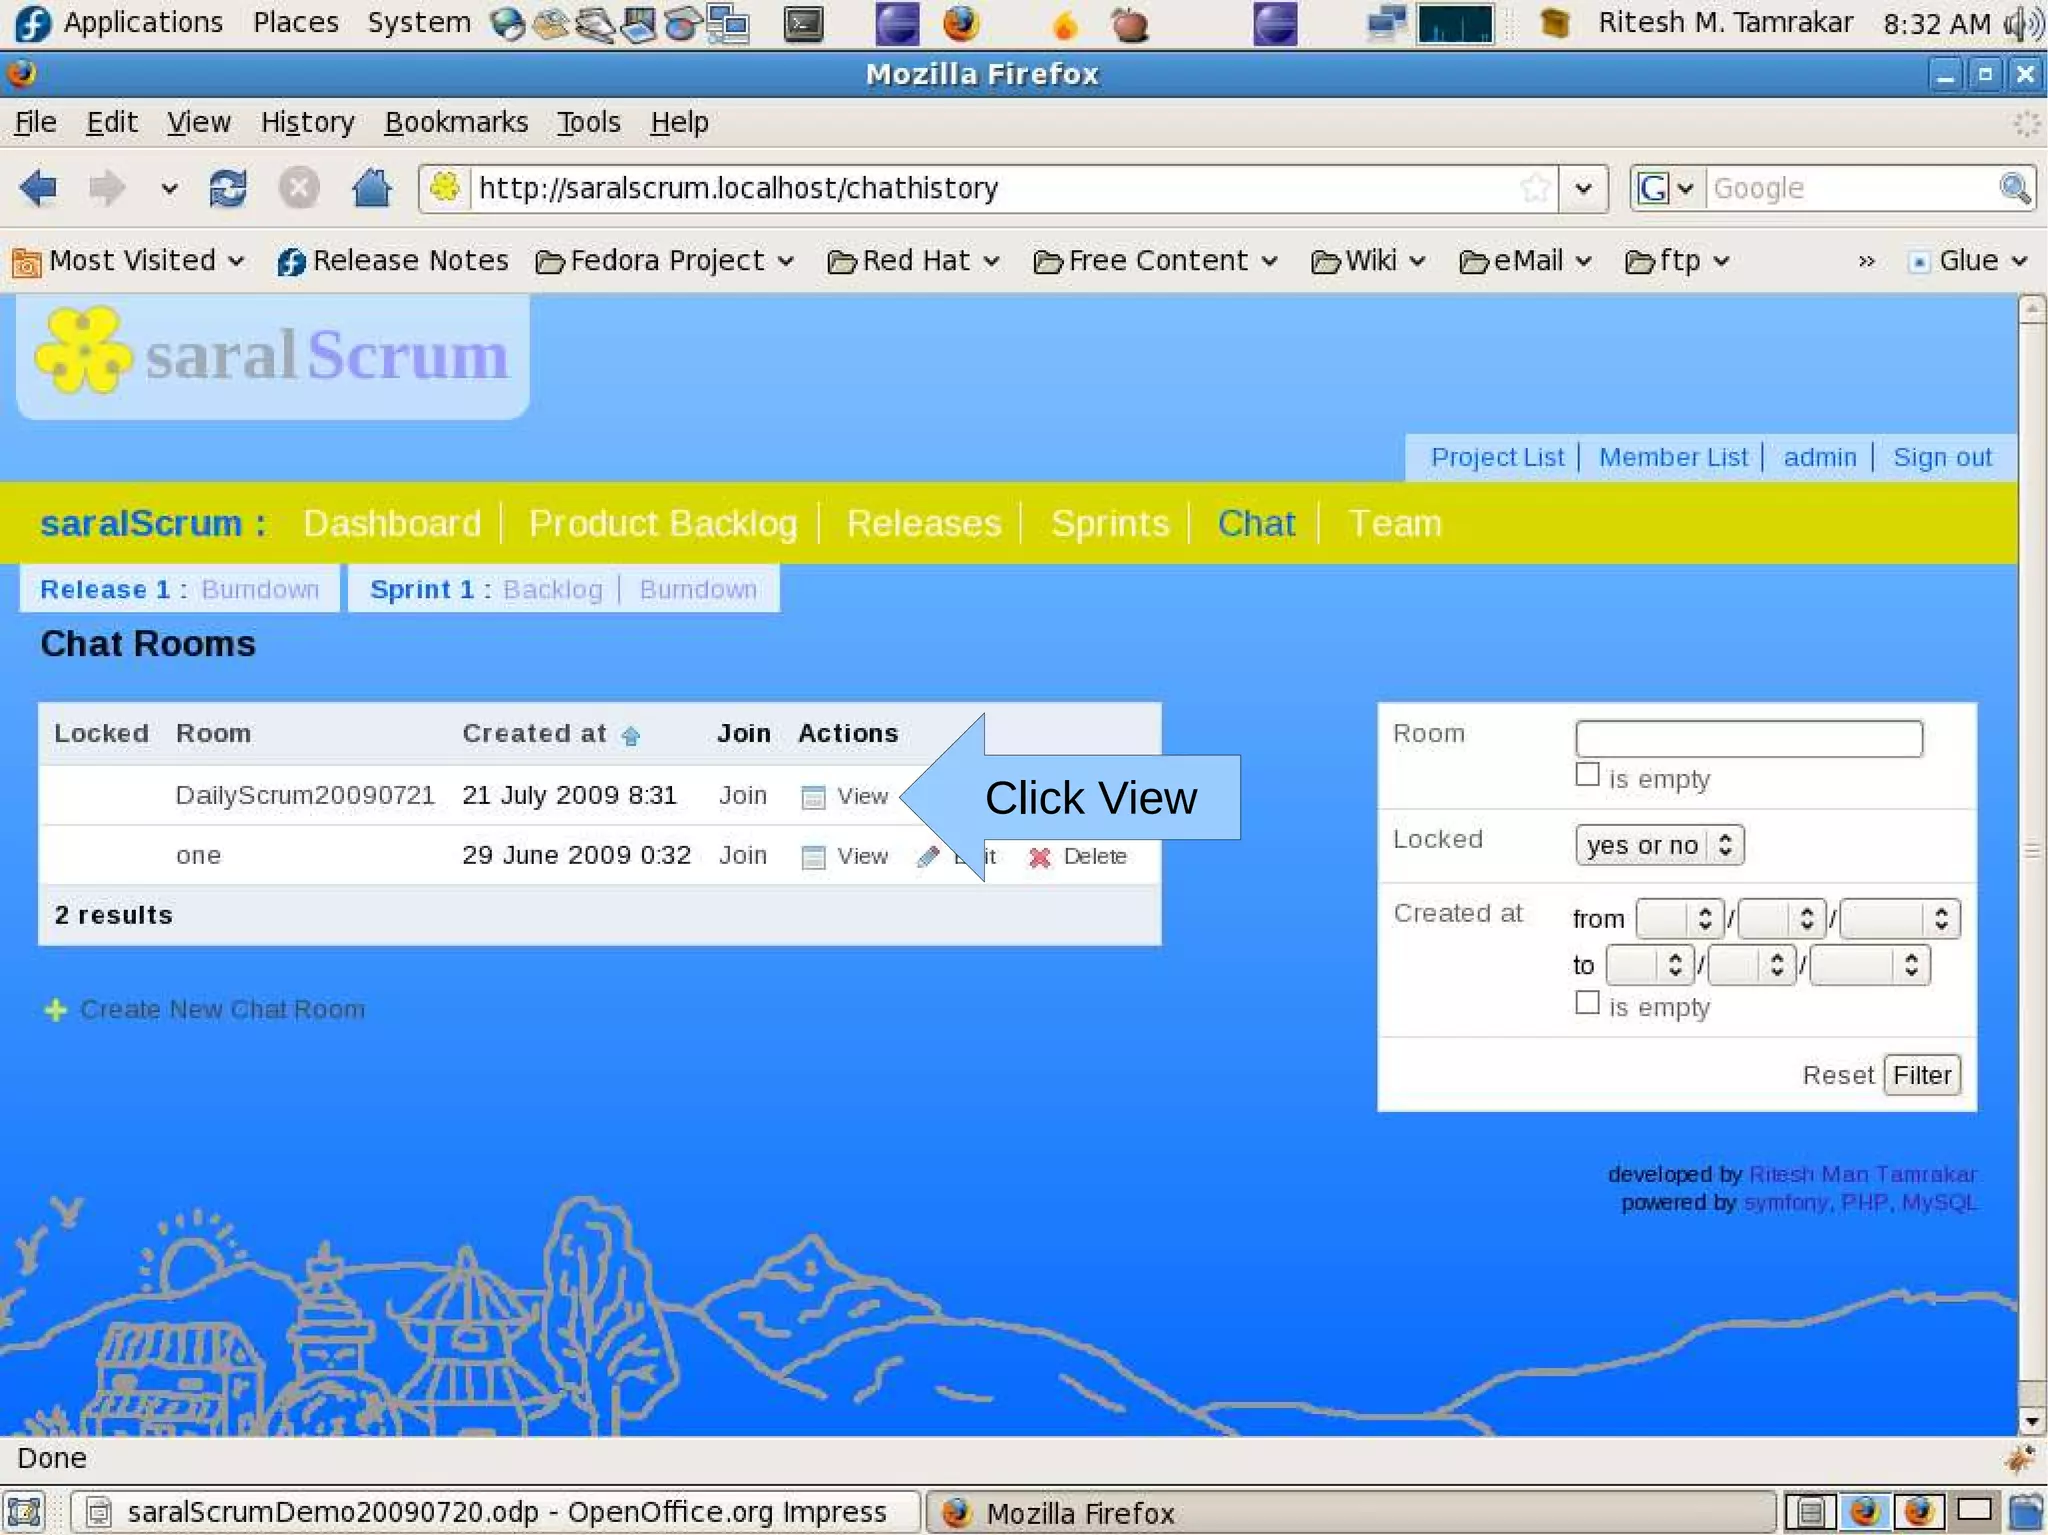Click the green plus Create New Chat Room icon

[x=56, y=1010]
